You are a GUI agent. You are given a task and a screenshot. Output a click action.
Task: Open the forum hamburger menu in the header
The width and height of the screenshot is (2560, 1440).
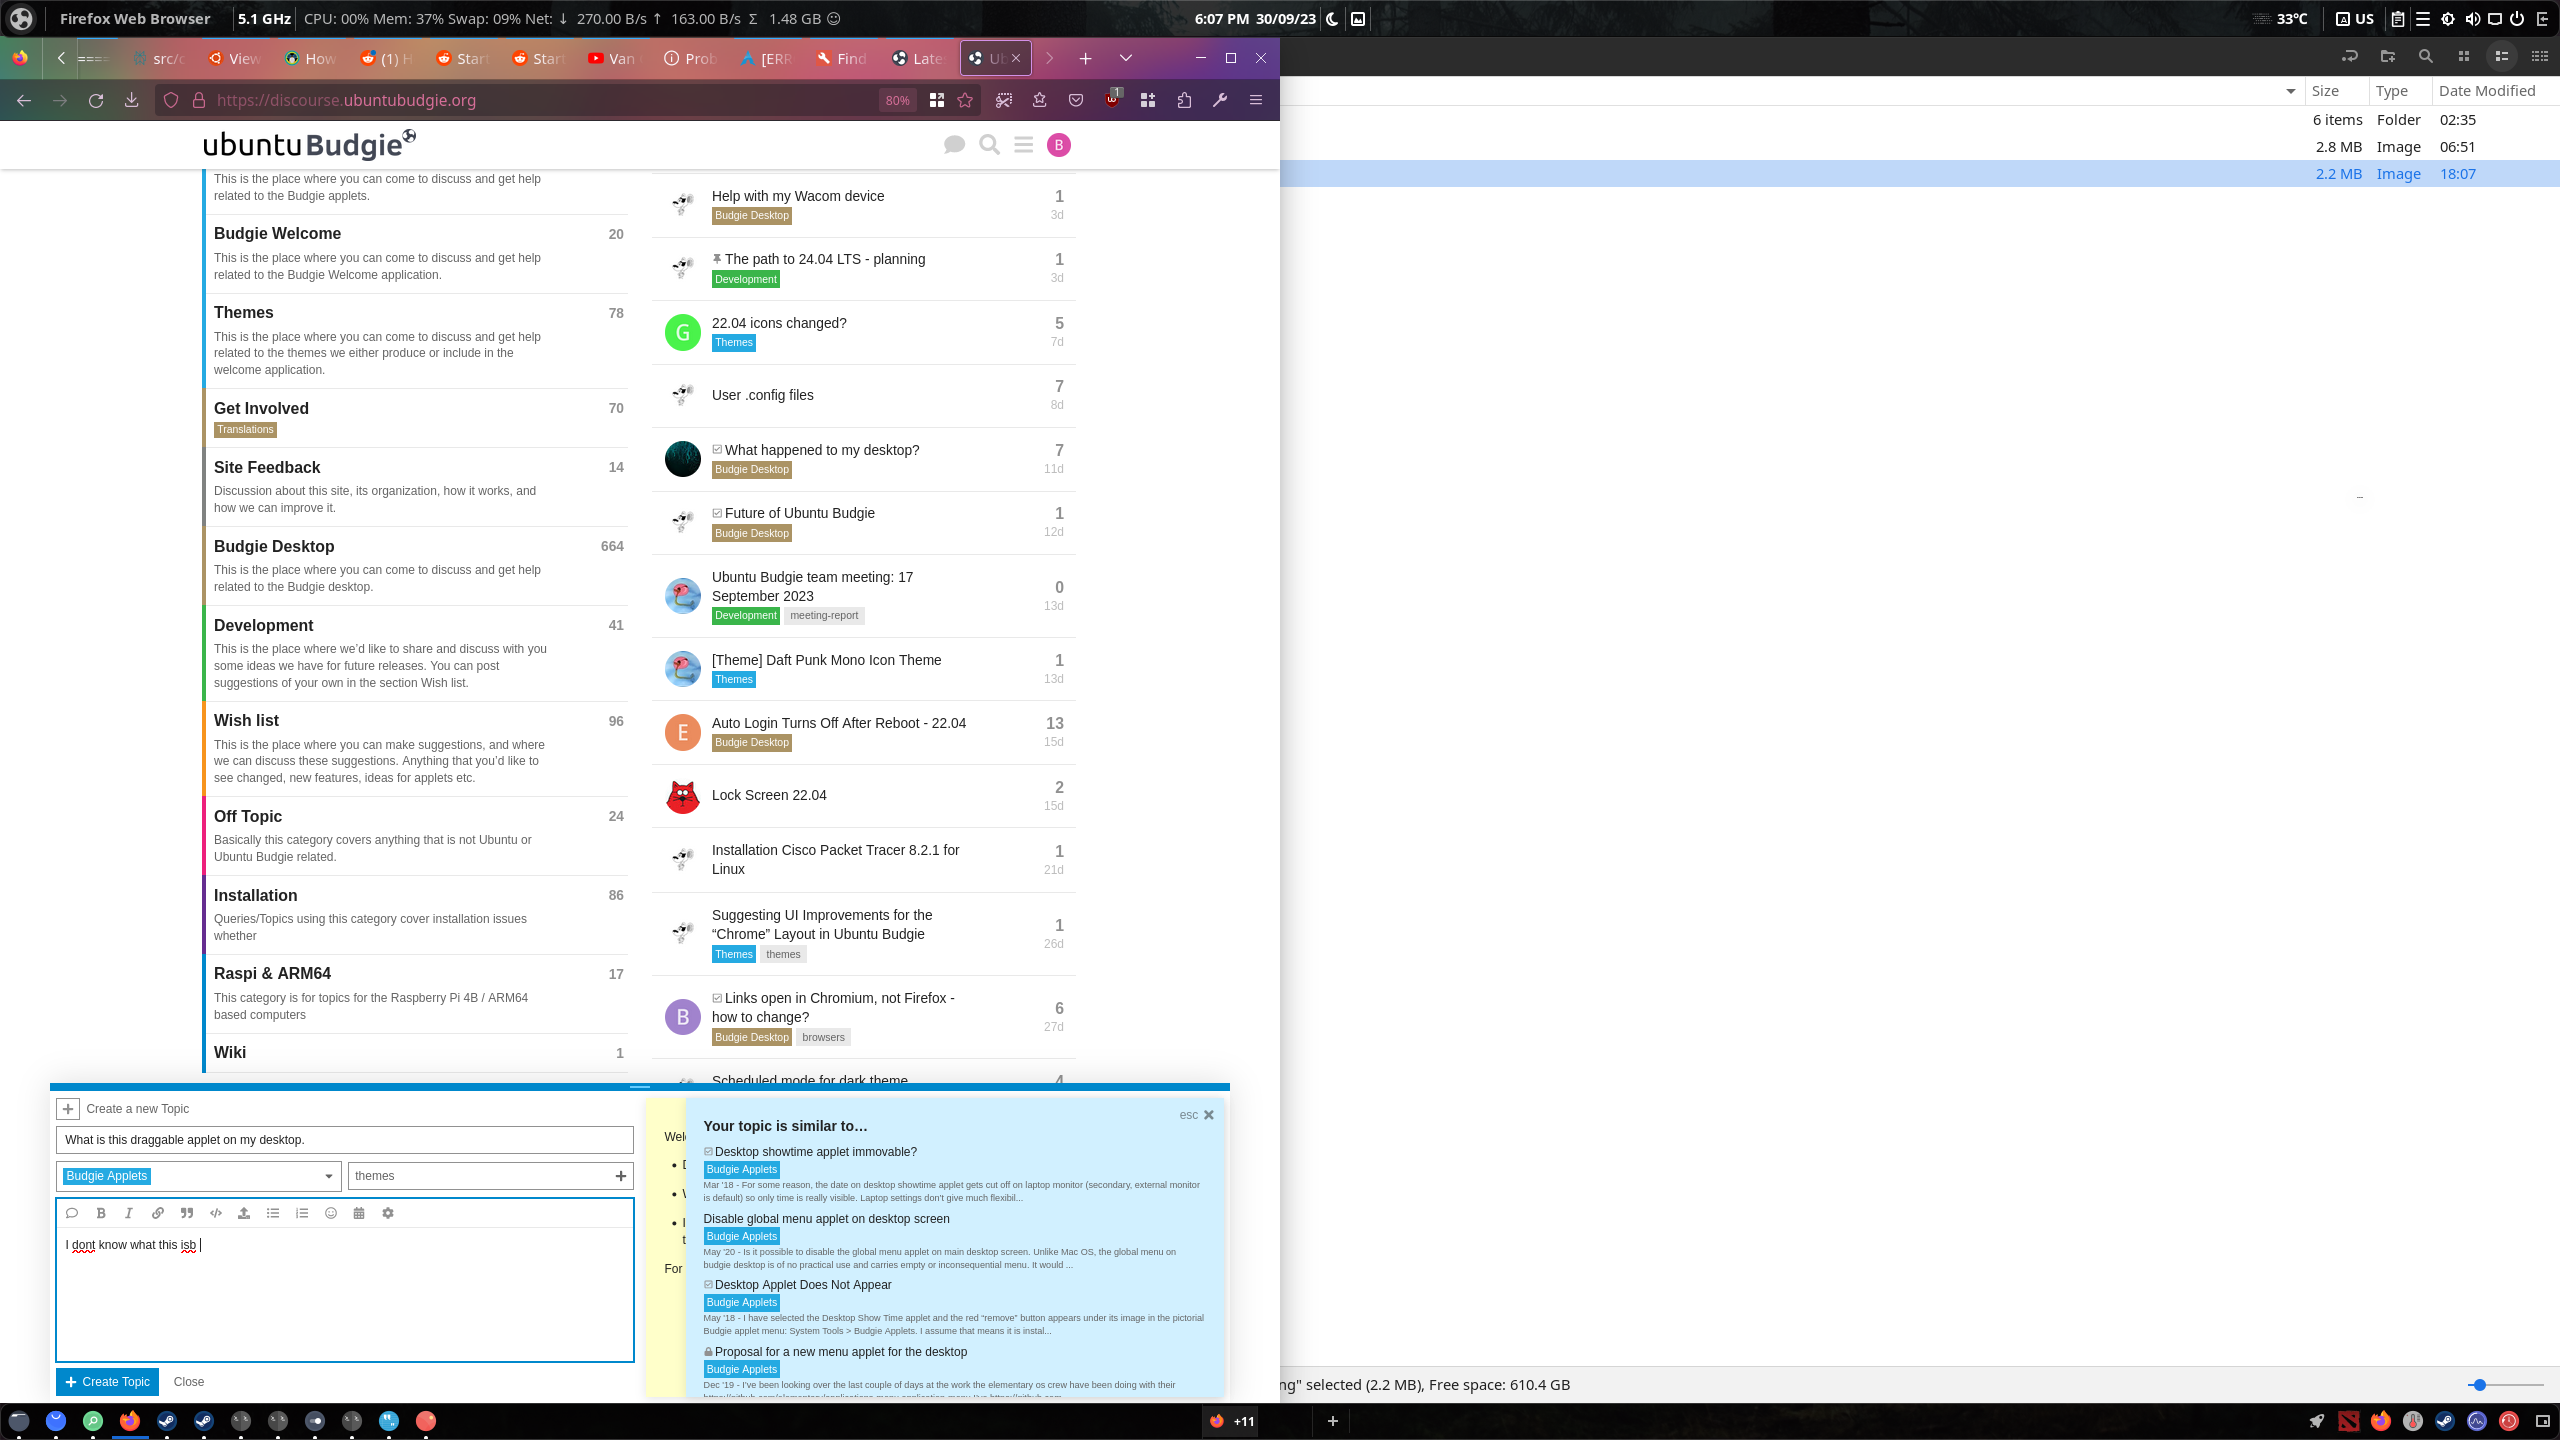click(x=1023, y=145)
